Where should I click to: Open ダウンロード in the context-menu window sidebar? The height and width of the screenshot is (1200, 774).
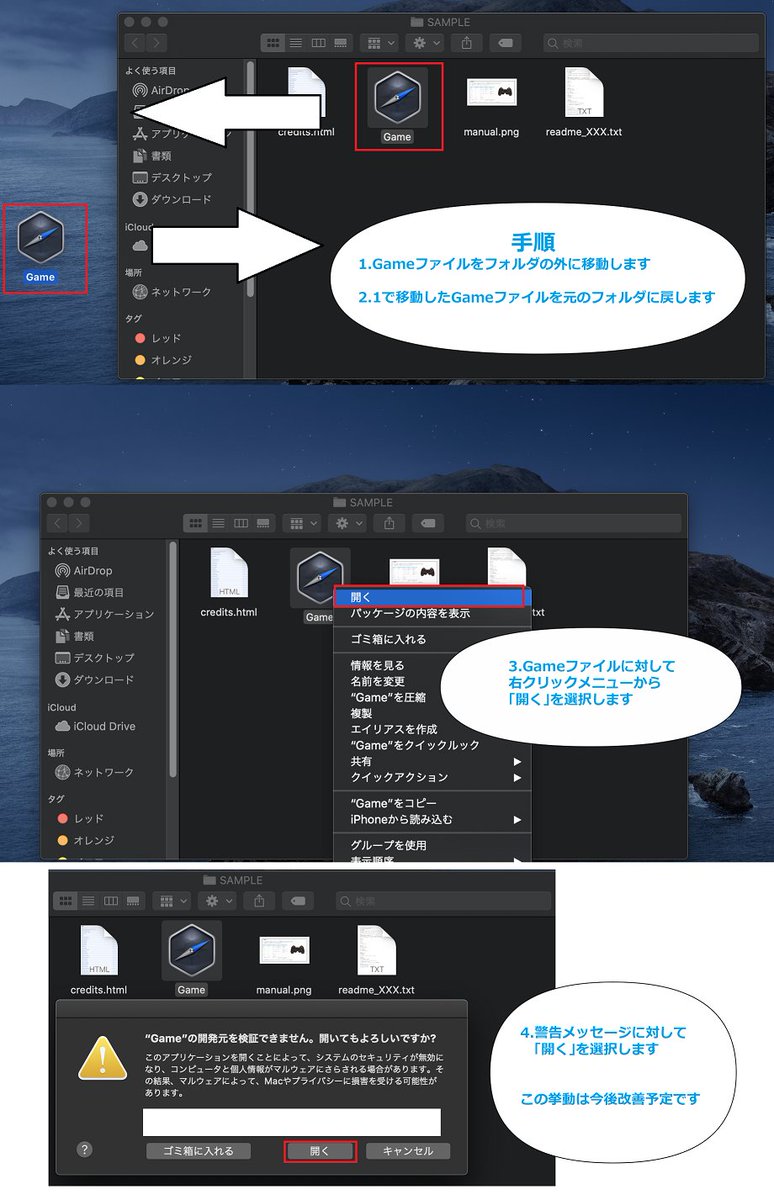(x=94, y=680)
